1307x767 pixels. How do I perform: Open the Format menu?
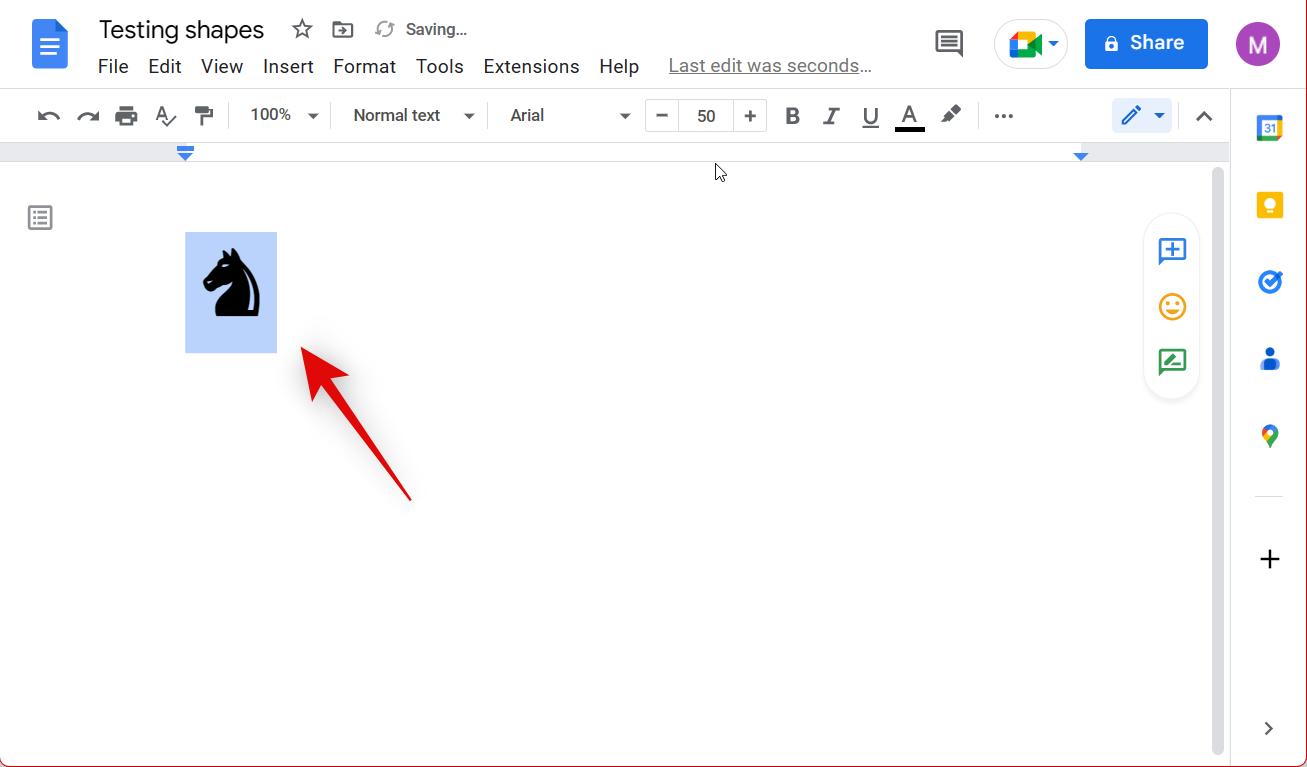click(365, 66)
